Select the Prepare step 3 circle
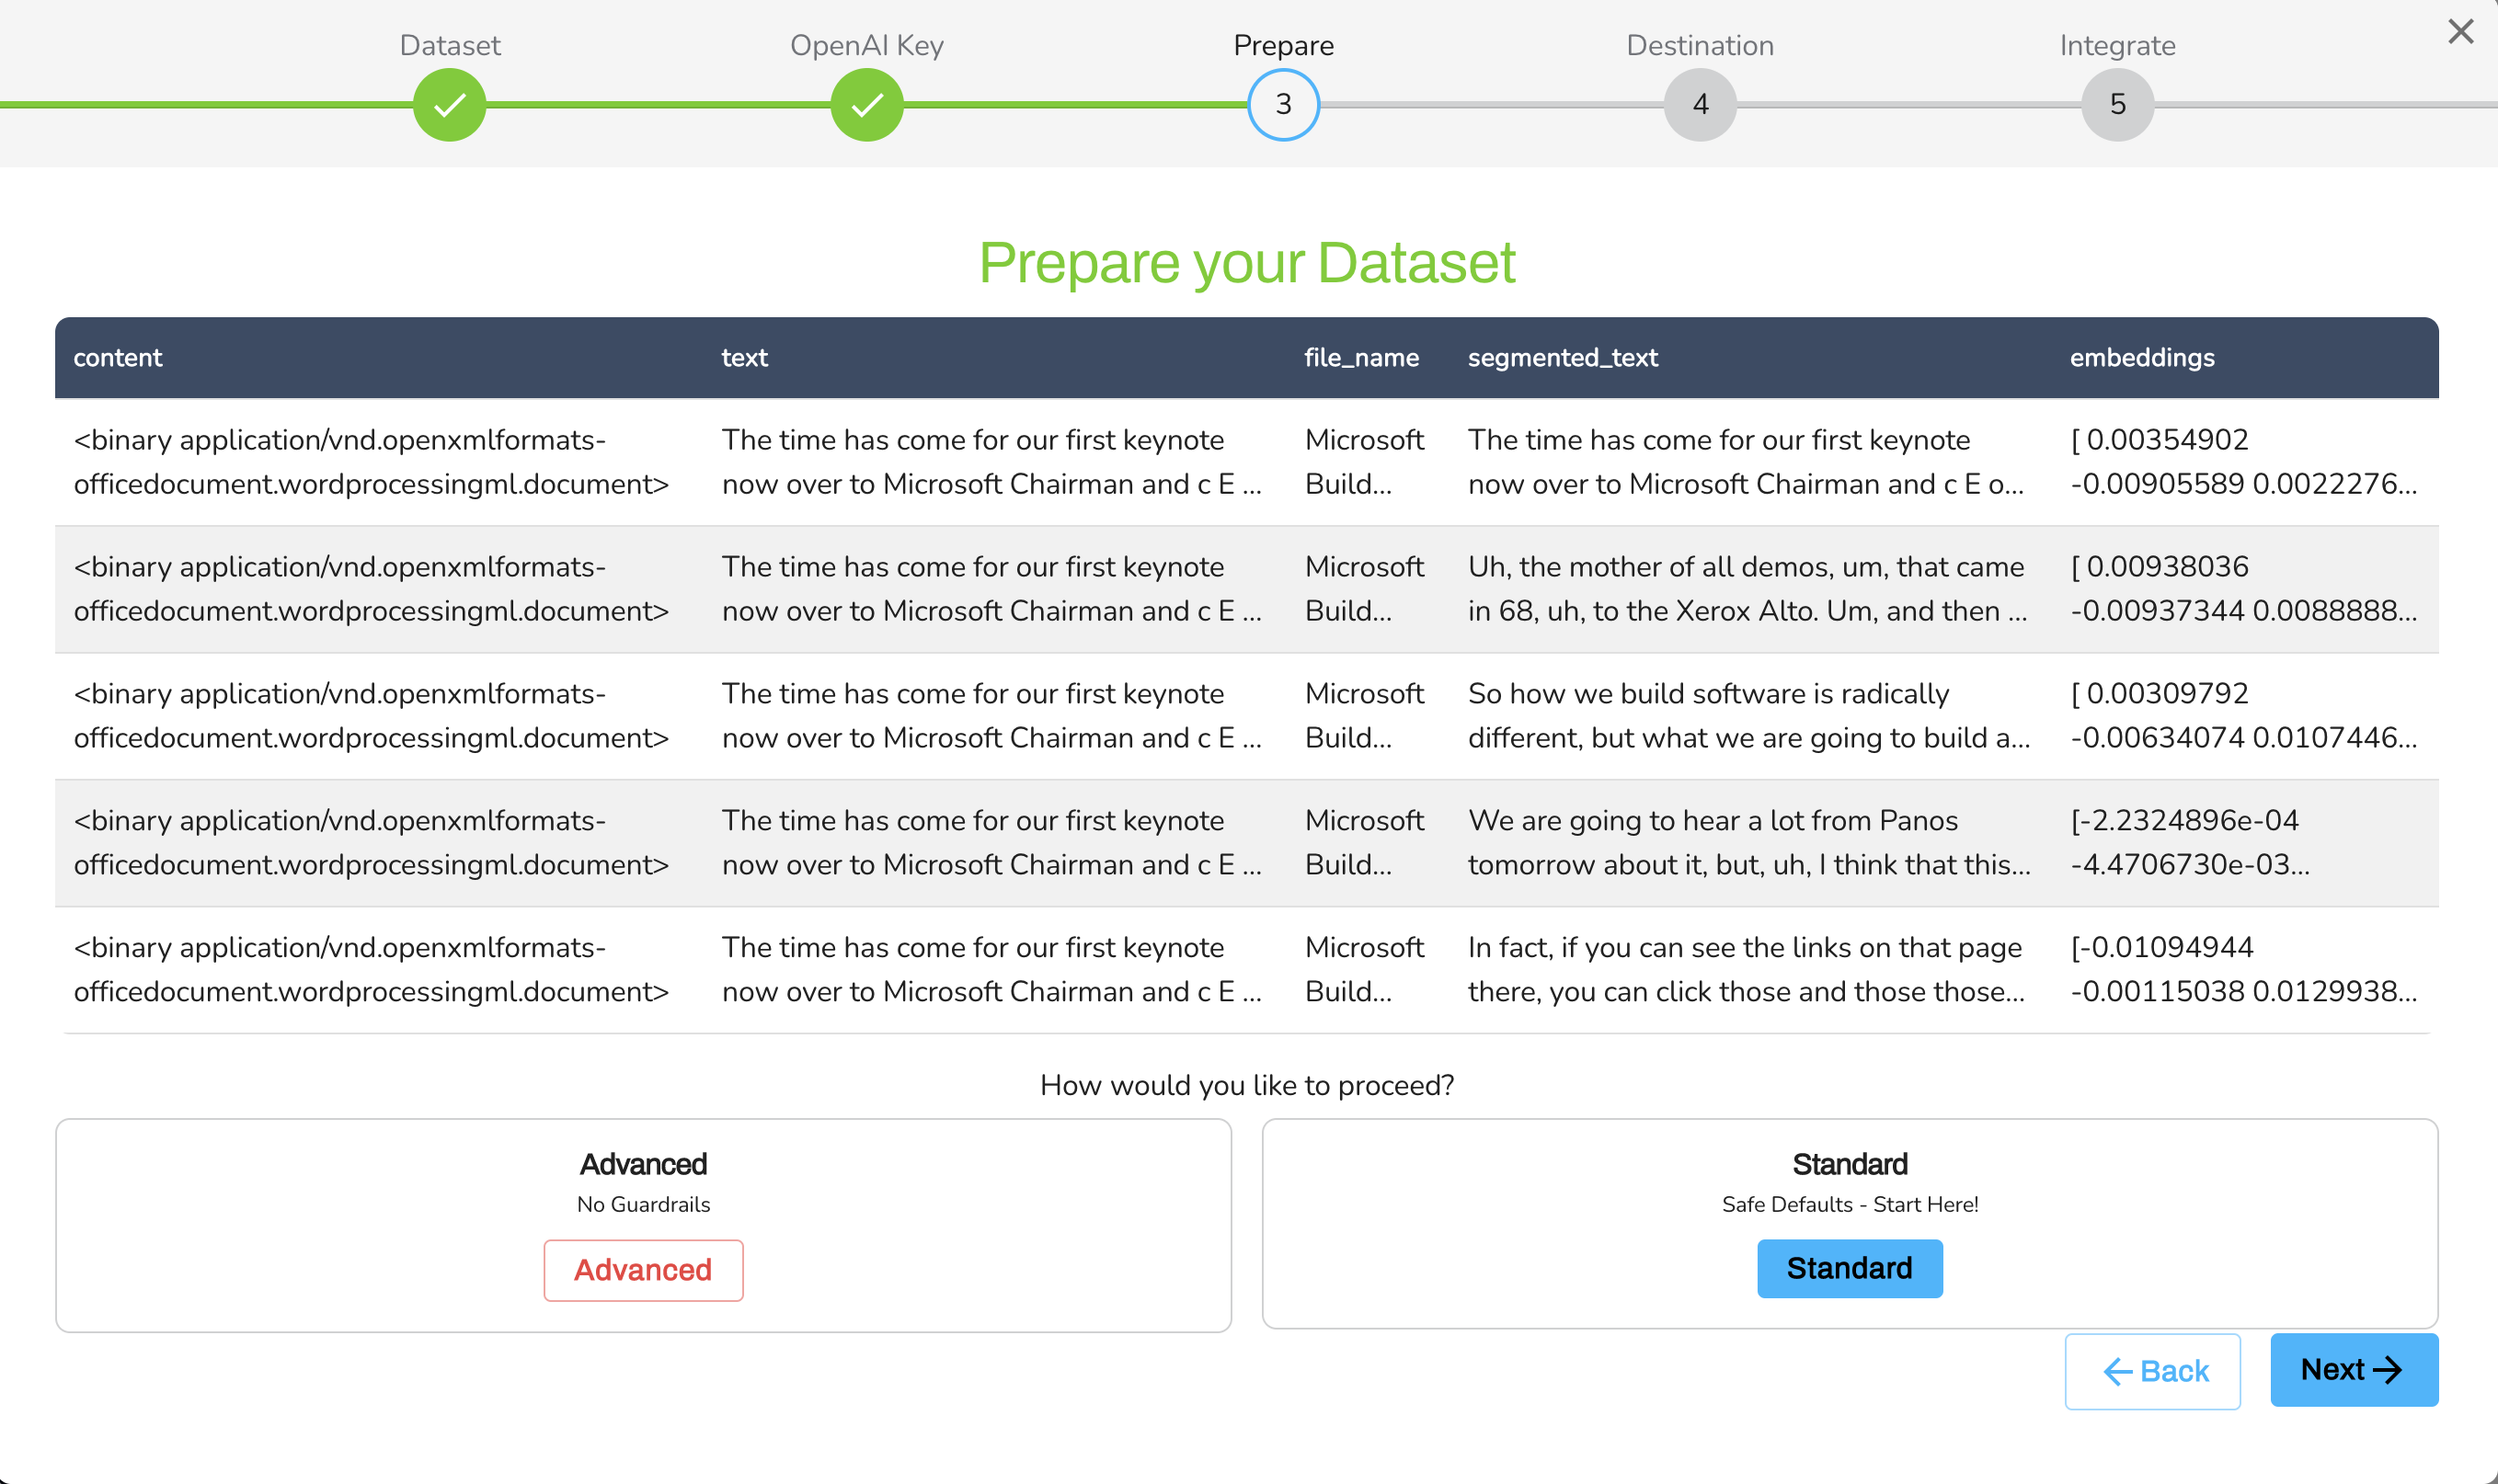This screenshot has width=2498, height=1484. pos(1283,104)
